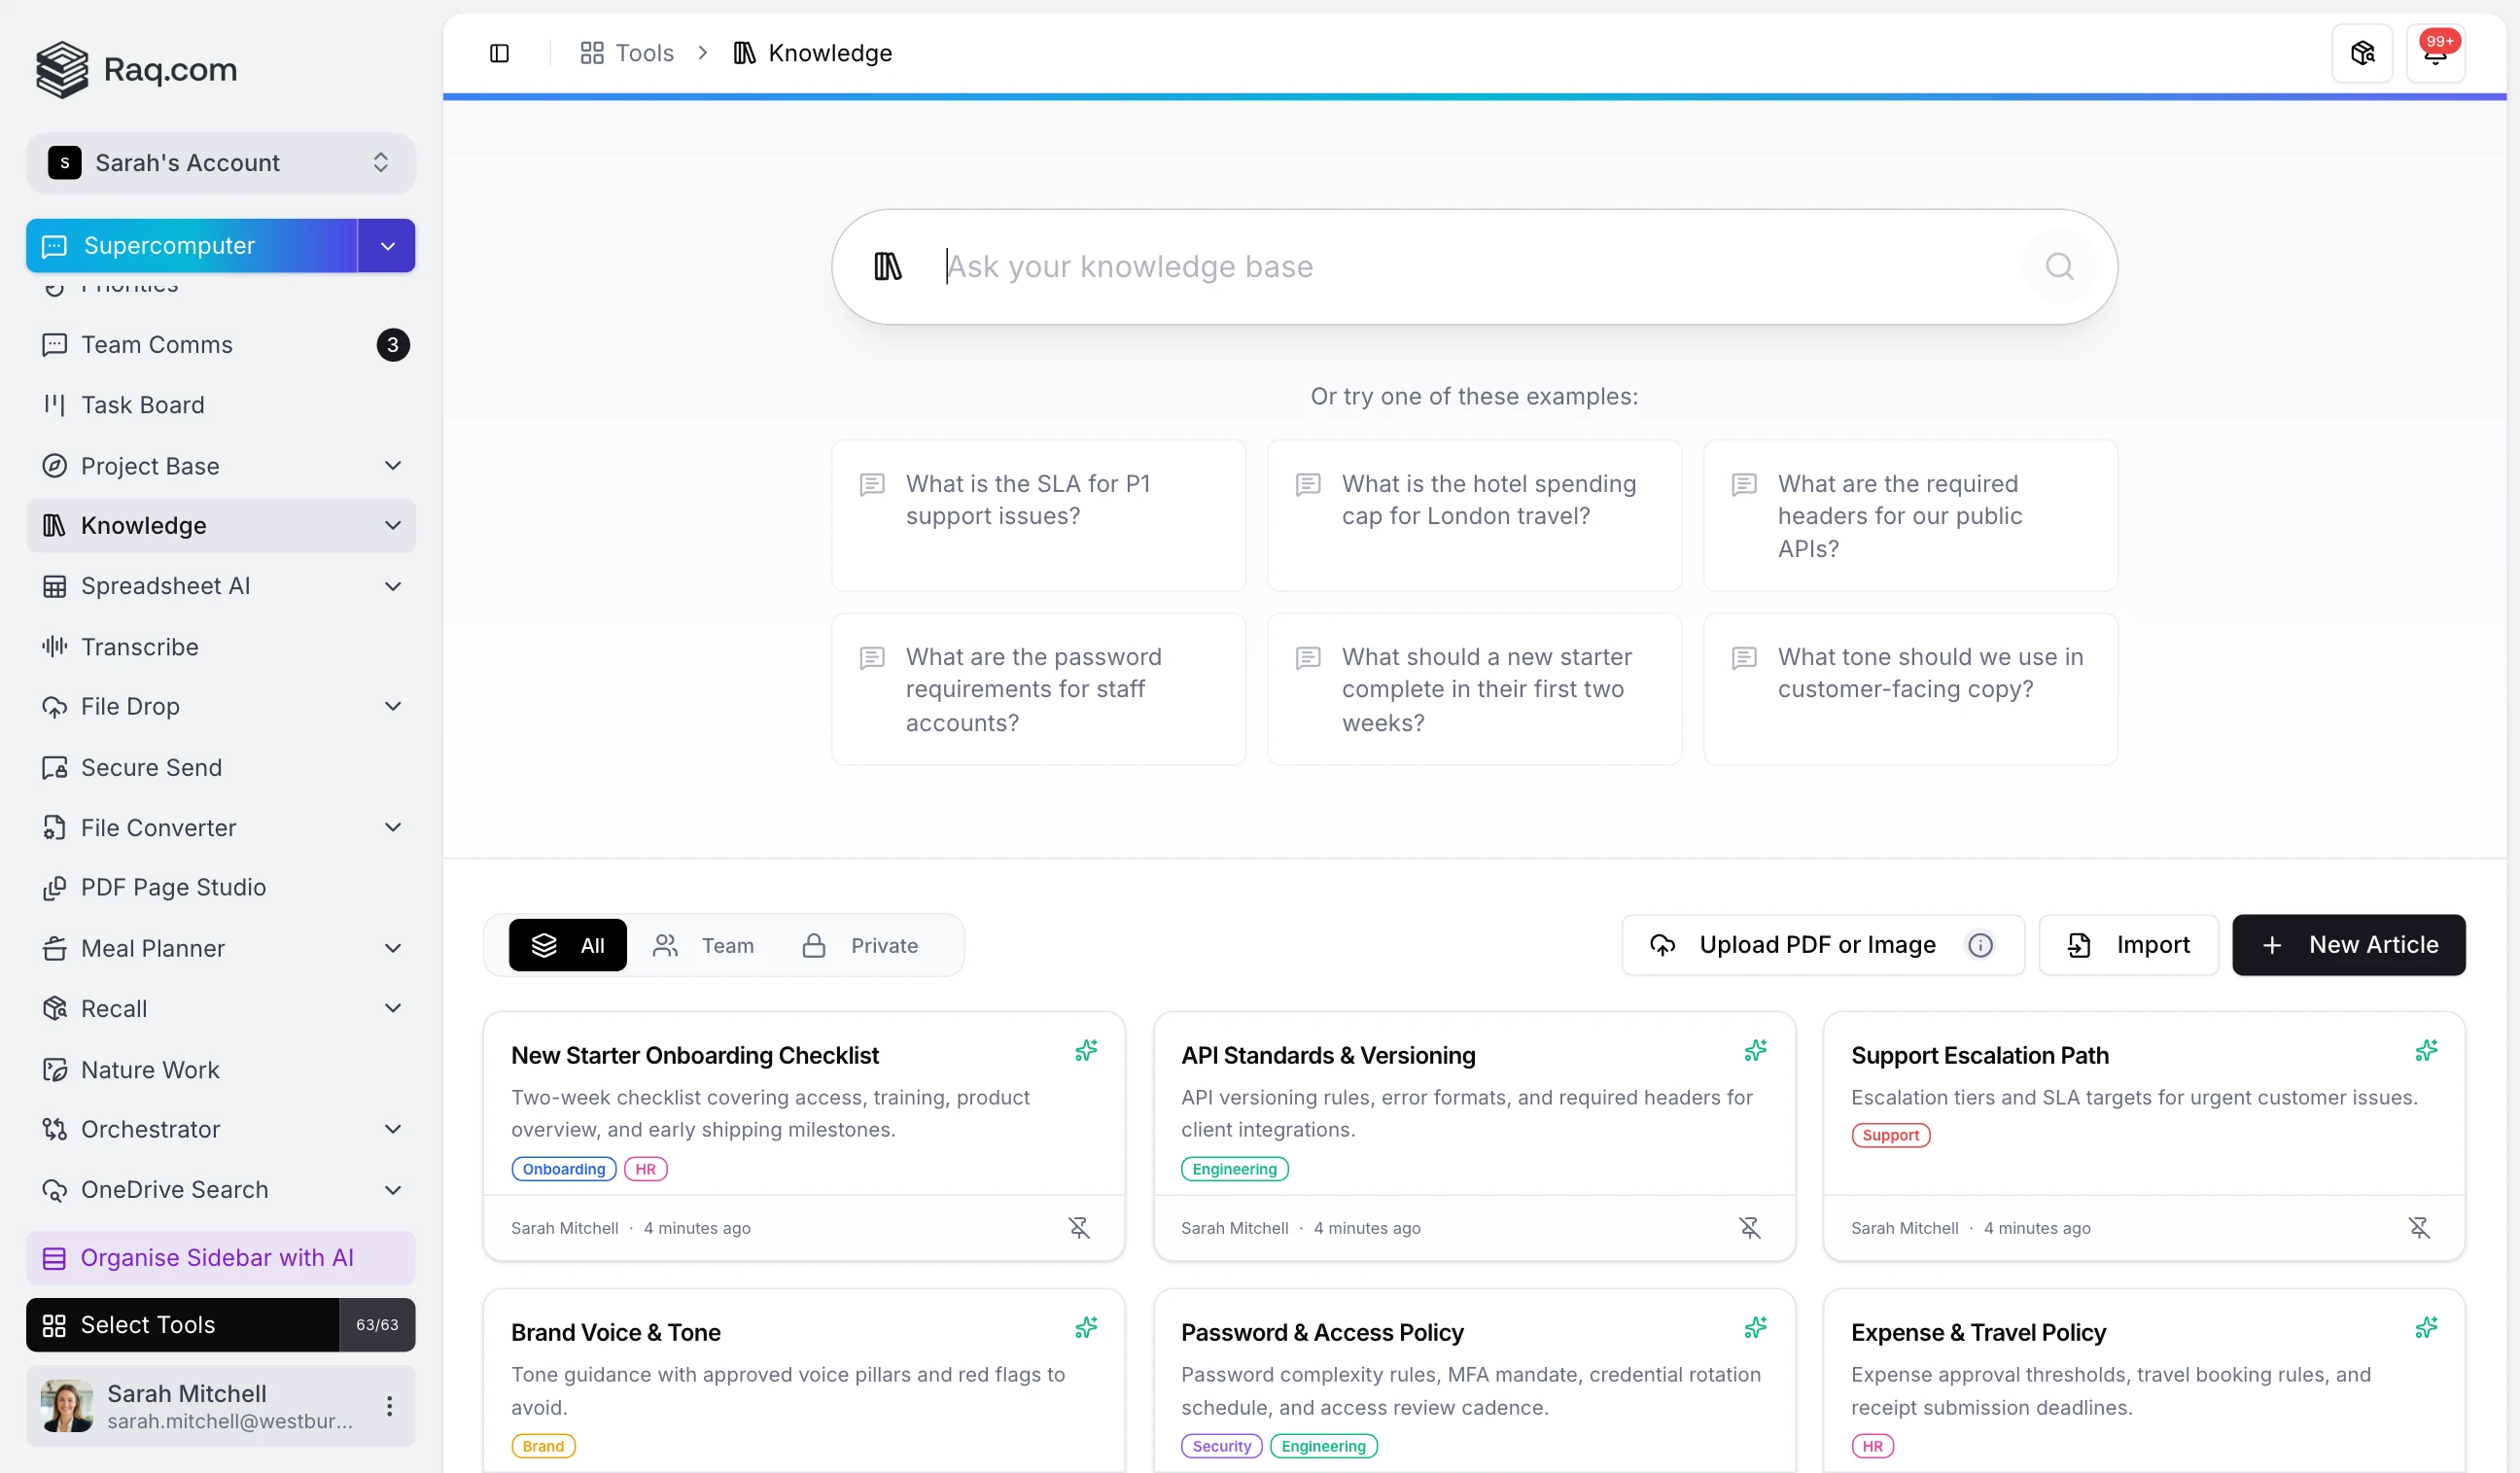
Task: Open Secure Send tool
Action: (x=221, y=767)
